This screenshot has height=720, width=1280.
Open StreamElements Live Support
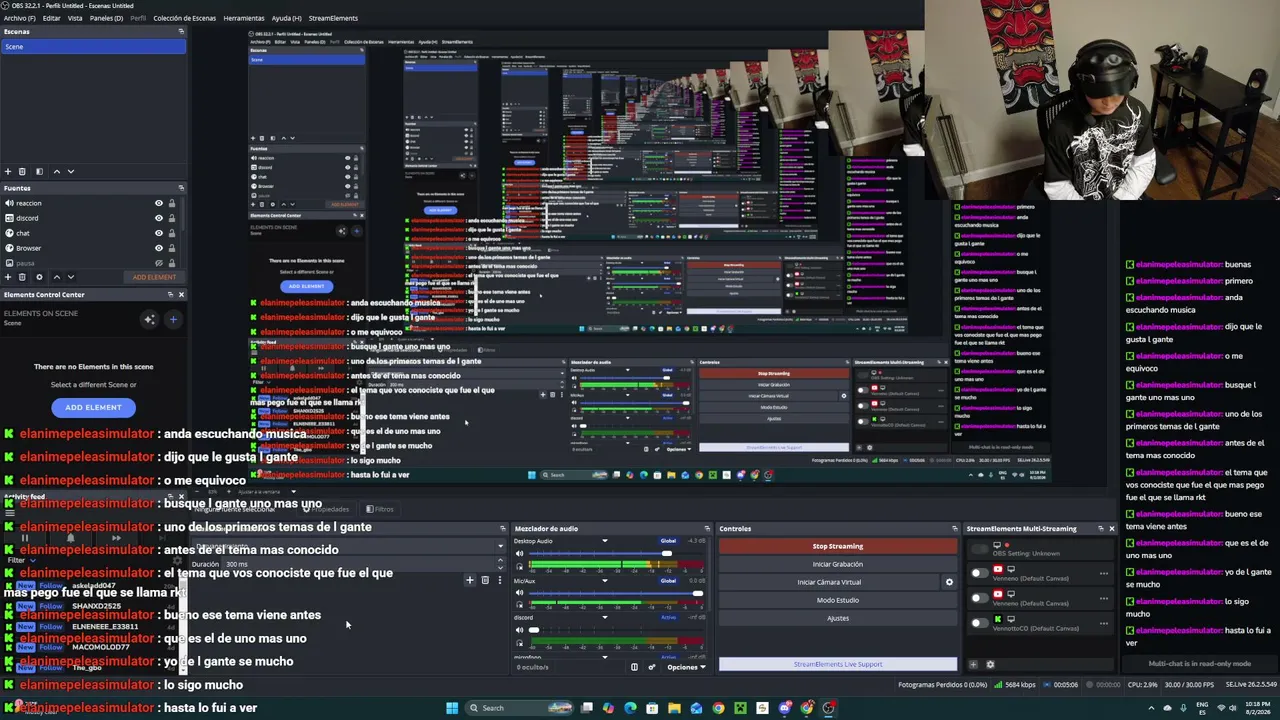838,664
